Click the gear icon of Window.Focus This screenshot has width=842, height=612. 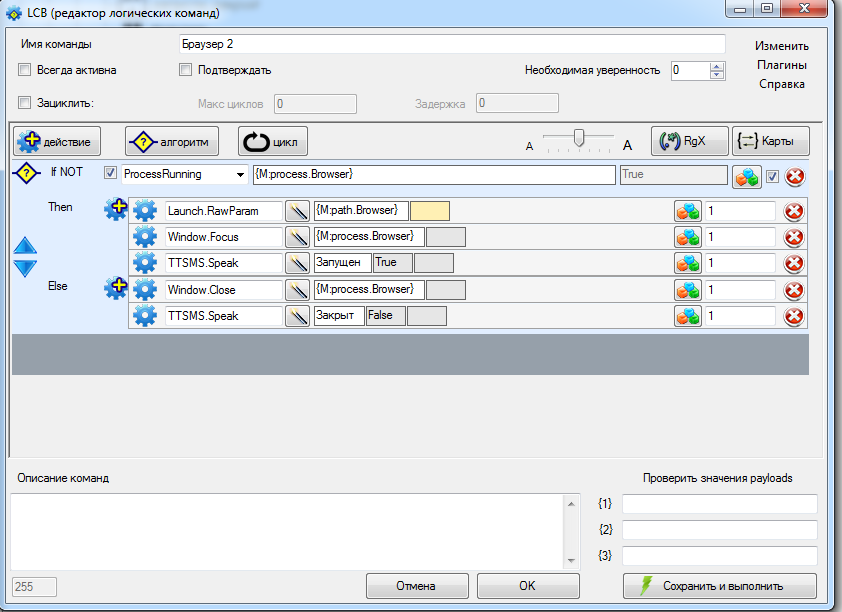145,237
